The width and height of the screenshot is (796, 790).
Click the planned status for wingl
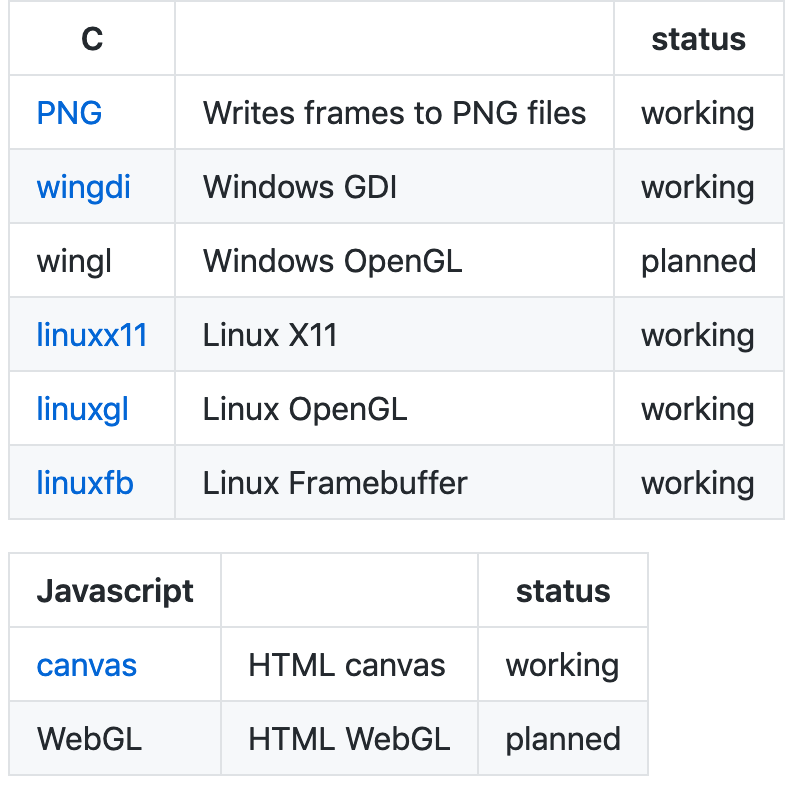click(x=699, y=262)
